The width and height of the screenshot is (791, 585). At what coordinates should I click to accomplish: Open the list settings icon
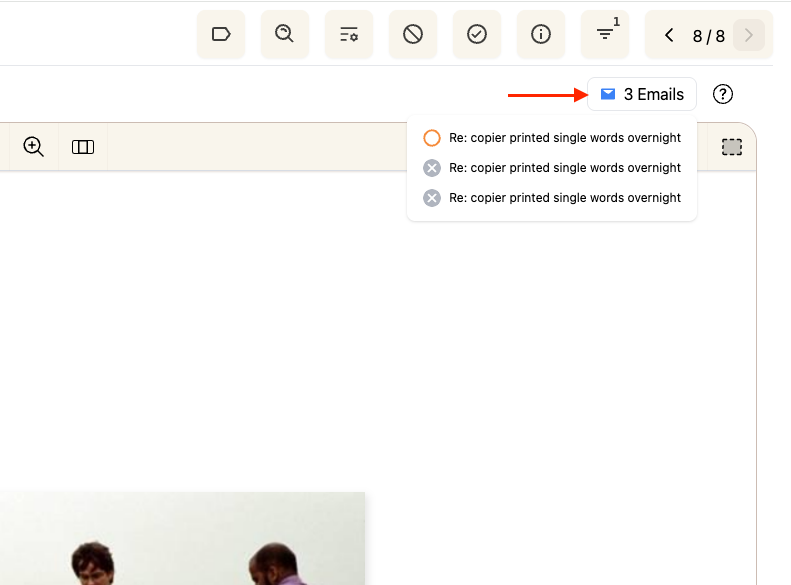[x=349, y=34]
